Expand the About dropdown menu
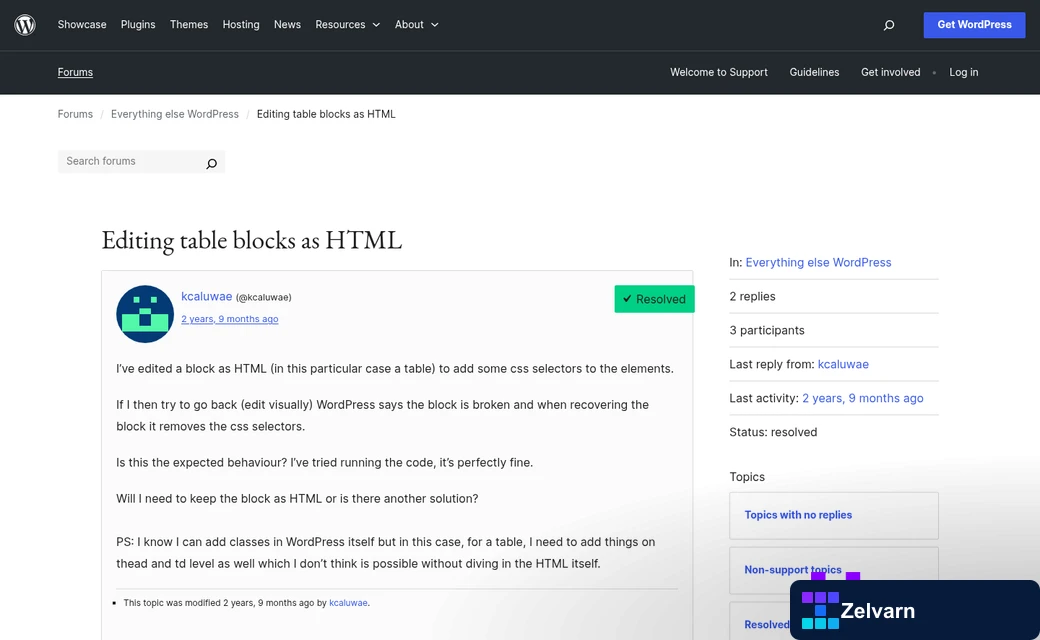 417,25
